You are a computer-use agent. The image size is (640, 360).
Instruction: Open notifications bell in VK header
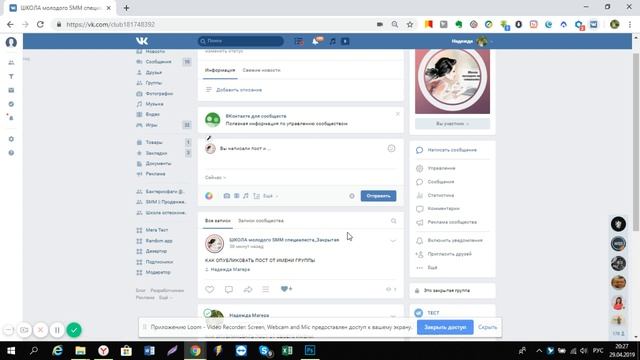316,41
